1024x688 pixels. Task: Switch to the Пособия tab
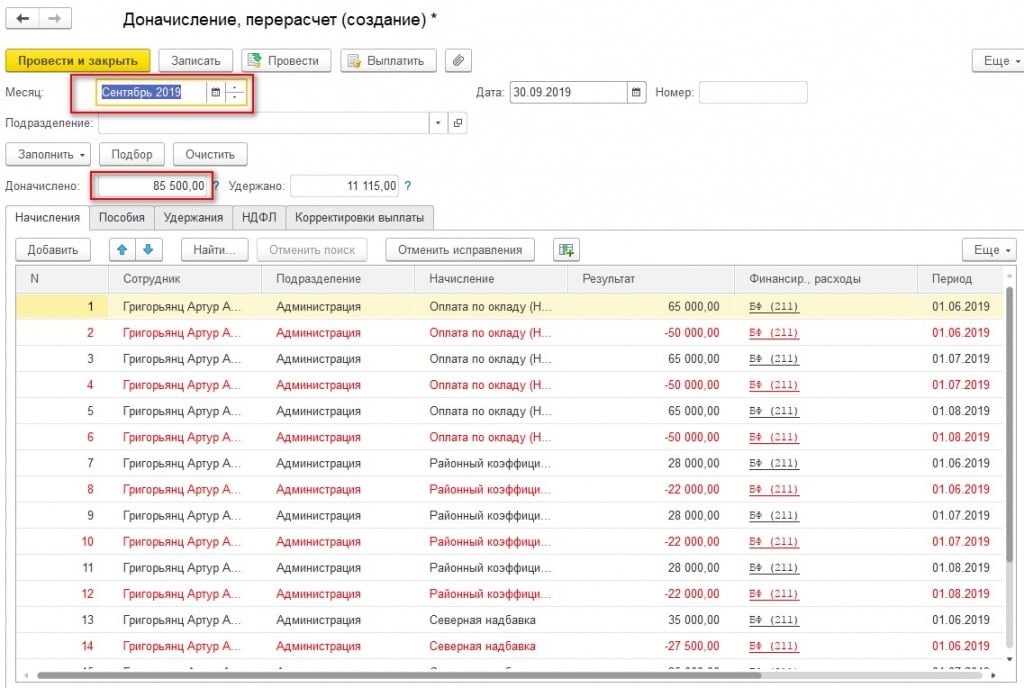pos(121,217)
